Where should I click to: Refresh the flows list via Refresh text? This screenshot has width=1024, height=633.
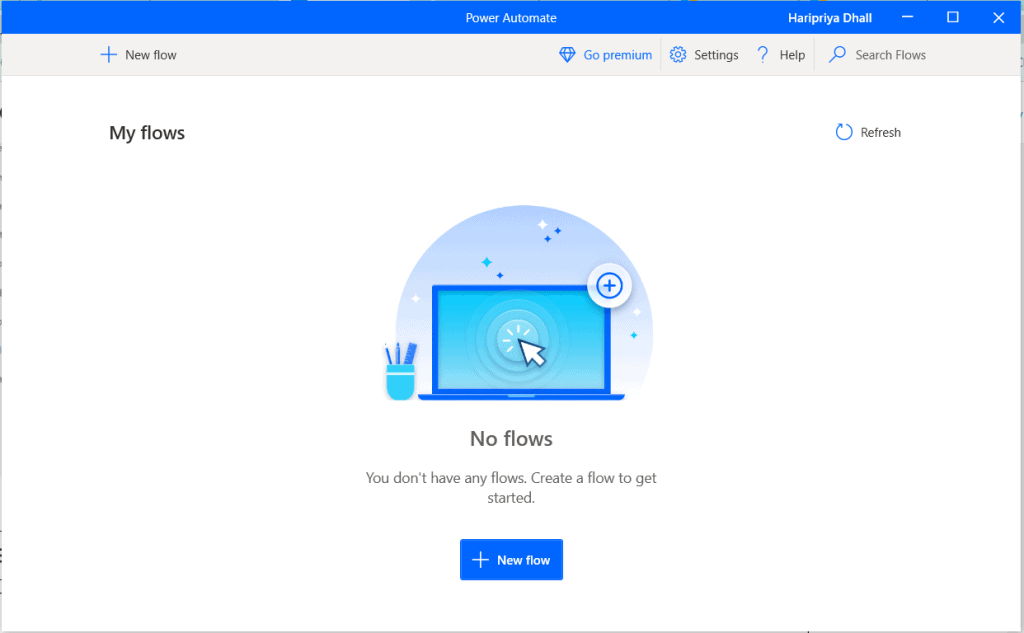pos(880,133)
